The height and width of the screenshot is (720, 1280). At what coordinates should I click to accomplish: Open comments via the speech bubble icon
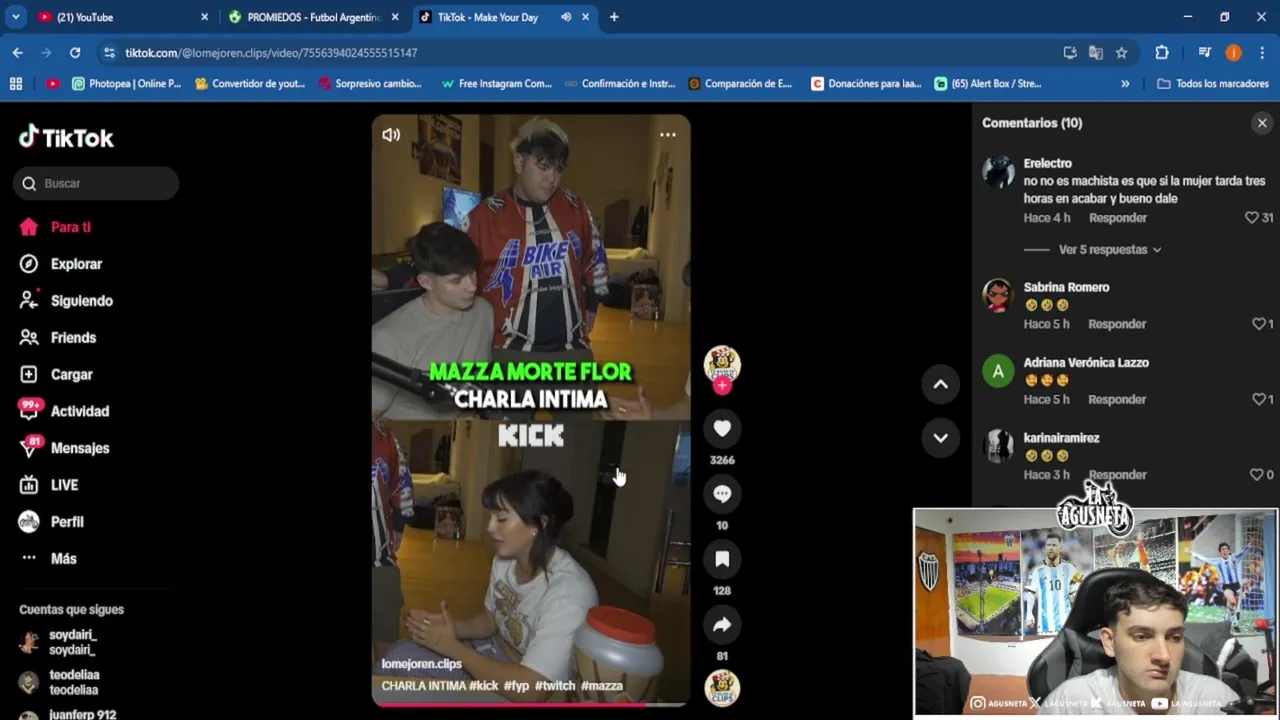pos(722,494)
